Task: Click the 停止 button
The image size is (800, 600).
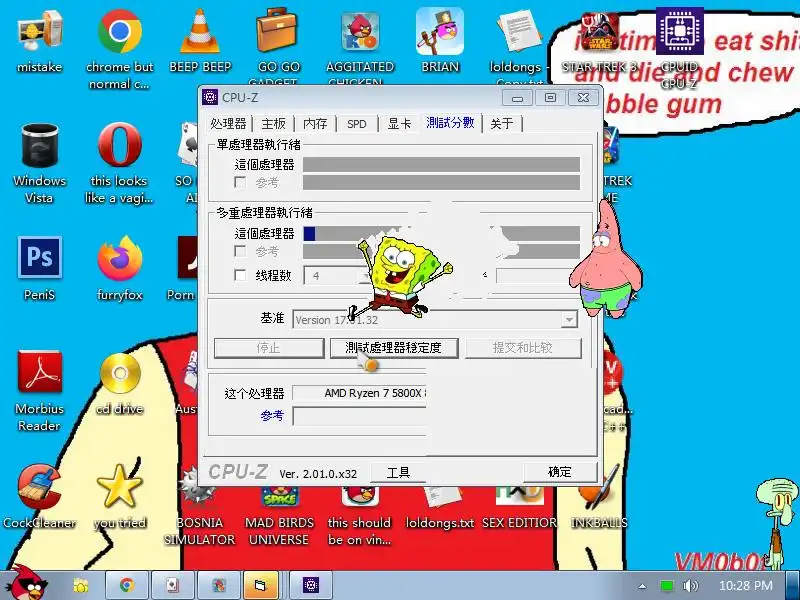Action: pyautogui.click(x=269, y=348)
